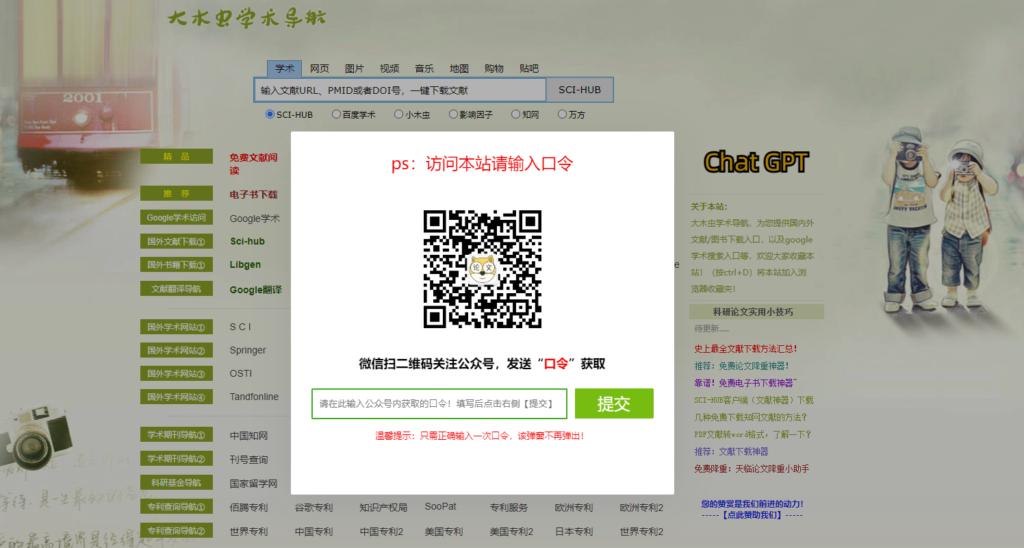
Task: Select the 知网 radio option
Action: point(515,114)
